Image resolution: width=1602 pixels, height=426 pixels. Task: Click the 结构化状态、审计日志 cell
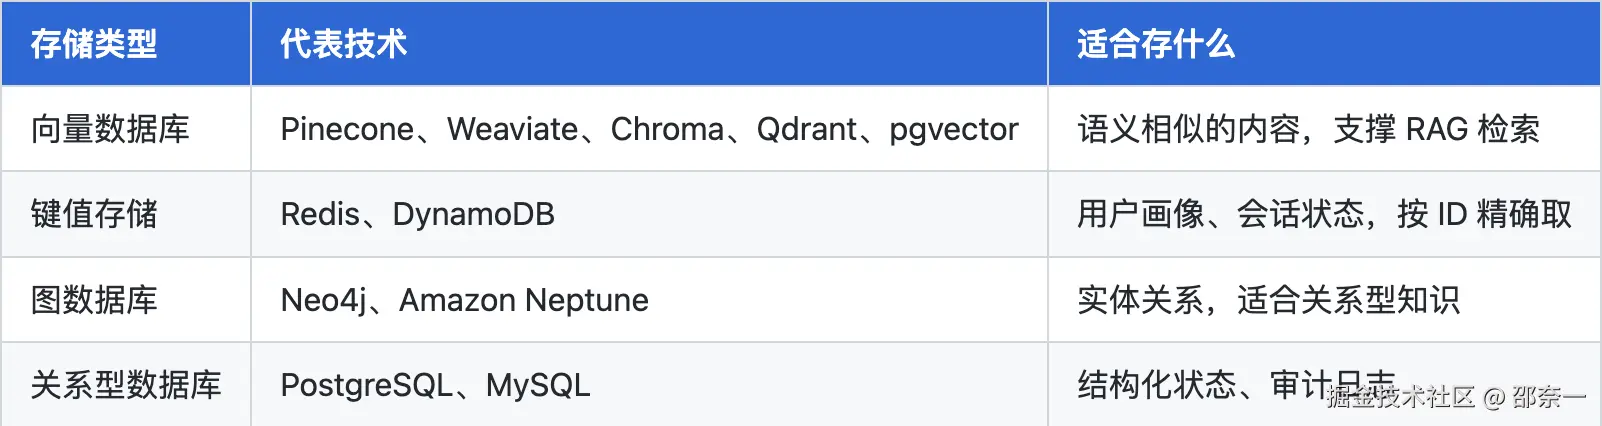point(1324,385)
